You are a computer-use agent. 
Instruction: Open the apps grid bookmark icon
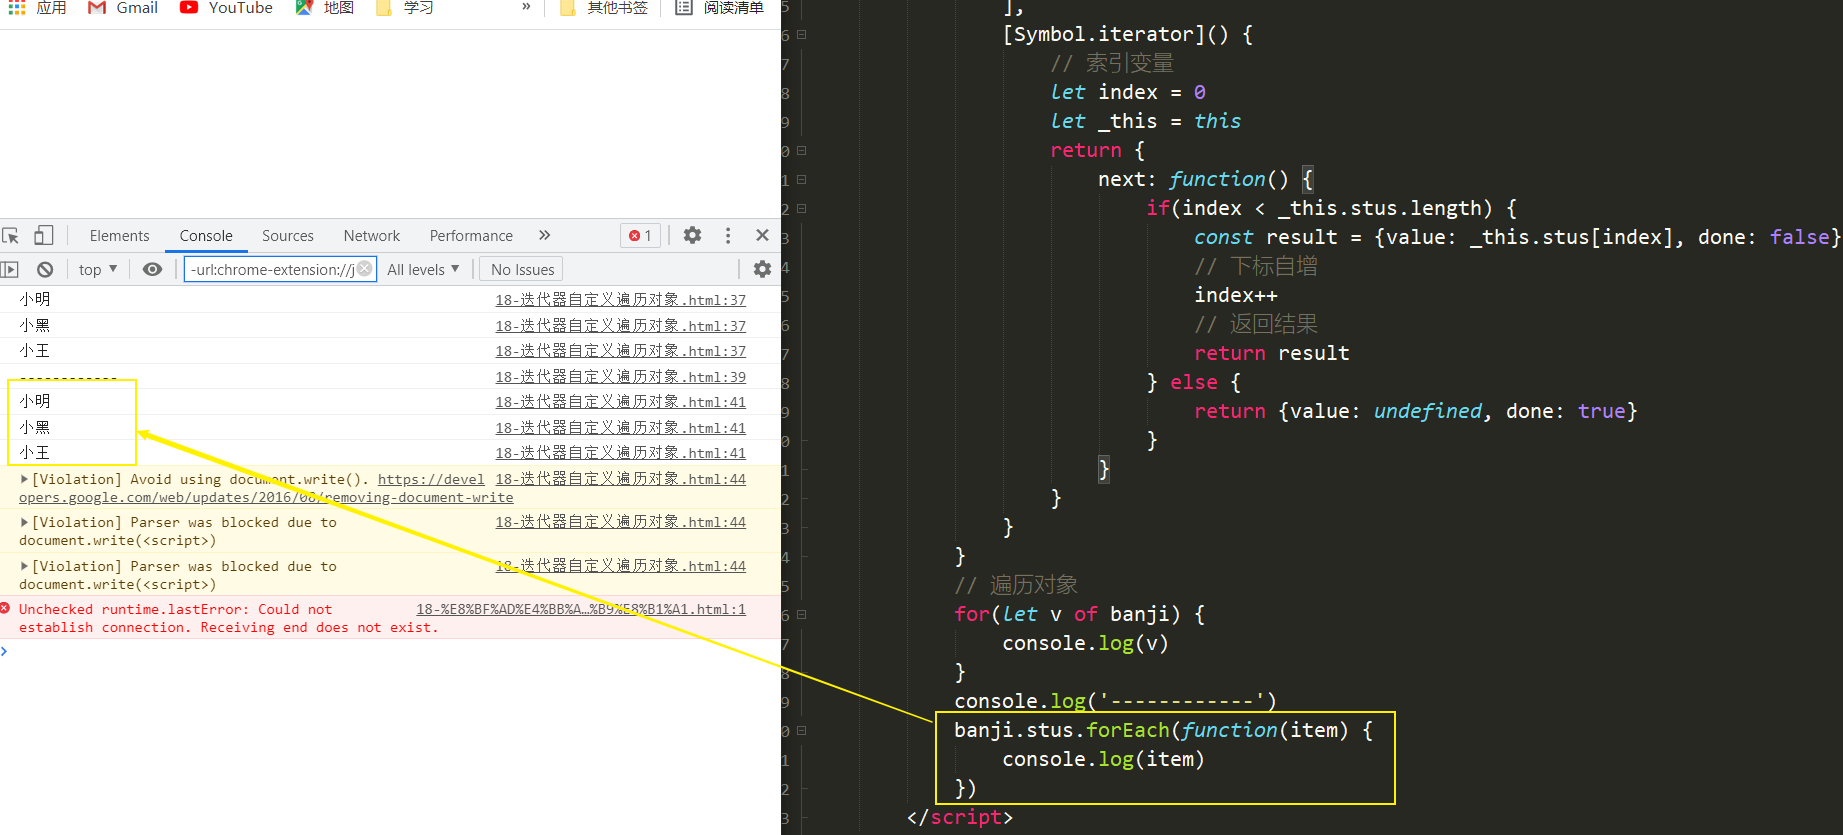pos(17,7)
